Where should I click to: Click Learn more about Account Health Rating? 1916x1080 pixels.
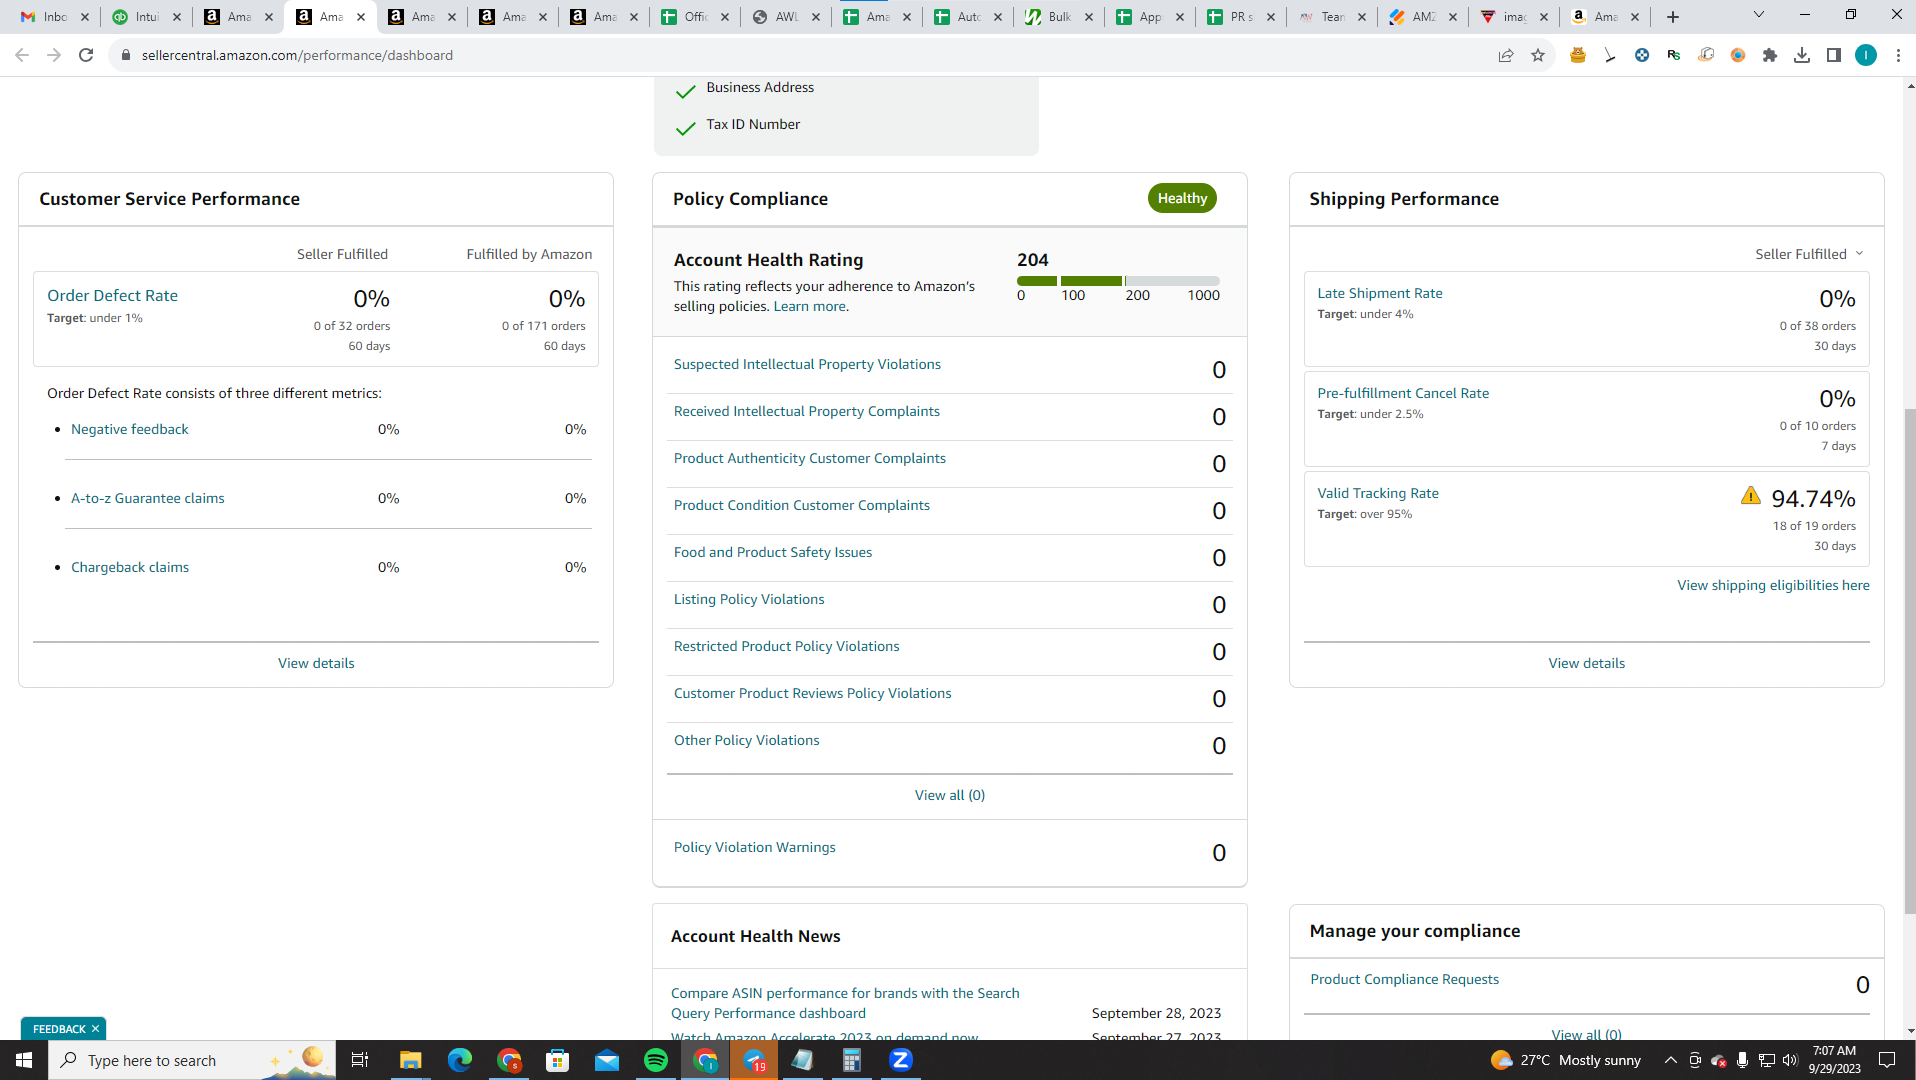[809, 306]
